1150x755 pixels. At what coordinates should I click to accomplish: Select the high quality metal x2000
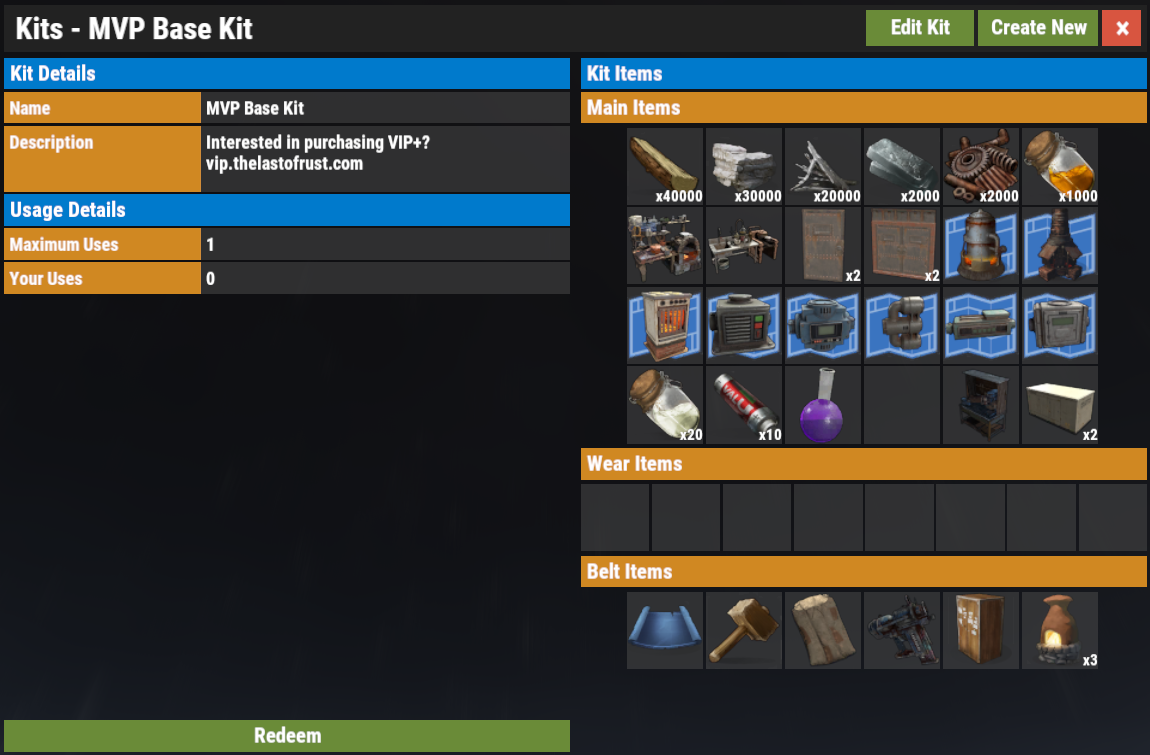(x=902, y=167)
